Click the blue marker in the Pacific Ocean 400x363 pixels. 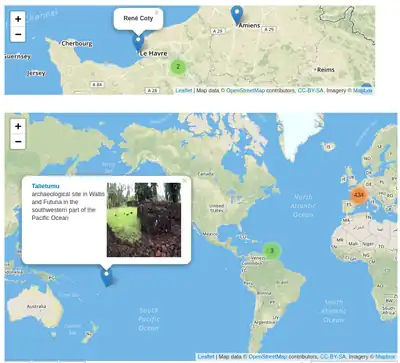tap(106, 278)
